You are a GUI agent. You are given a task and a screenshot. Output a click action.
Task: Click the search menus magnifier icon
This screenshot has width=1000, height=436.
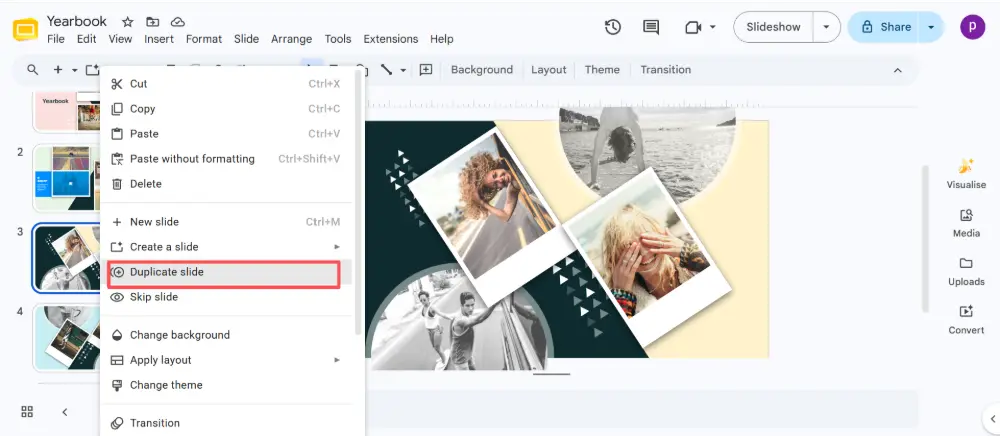(x=33, y=70)
